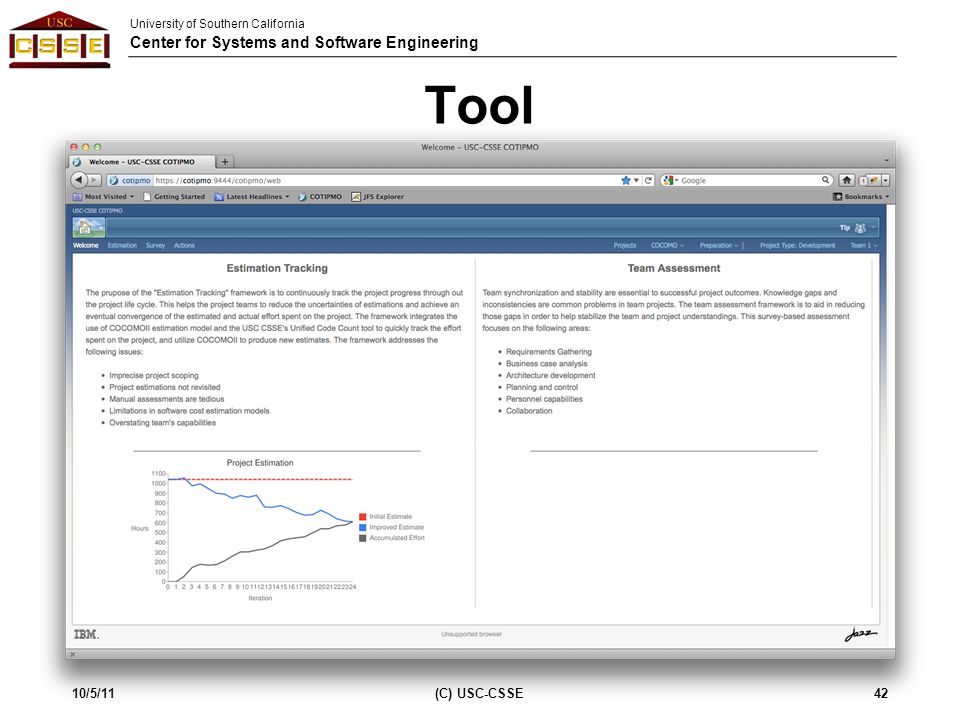The height and width of the screenshot is (720, 960).
Task: Click the Unsupported browser footer text
Action: [471, 634]
